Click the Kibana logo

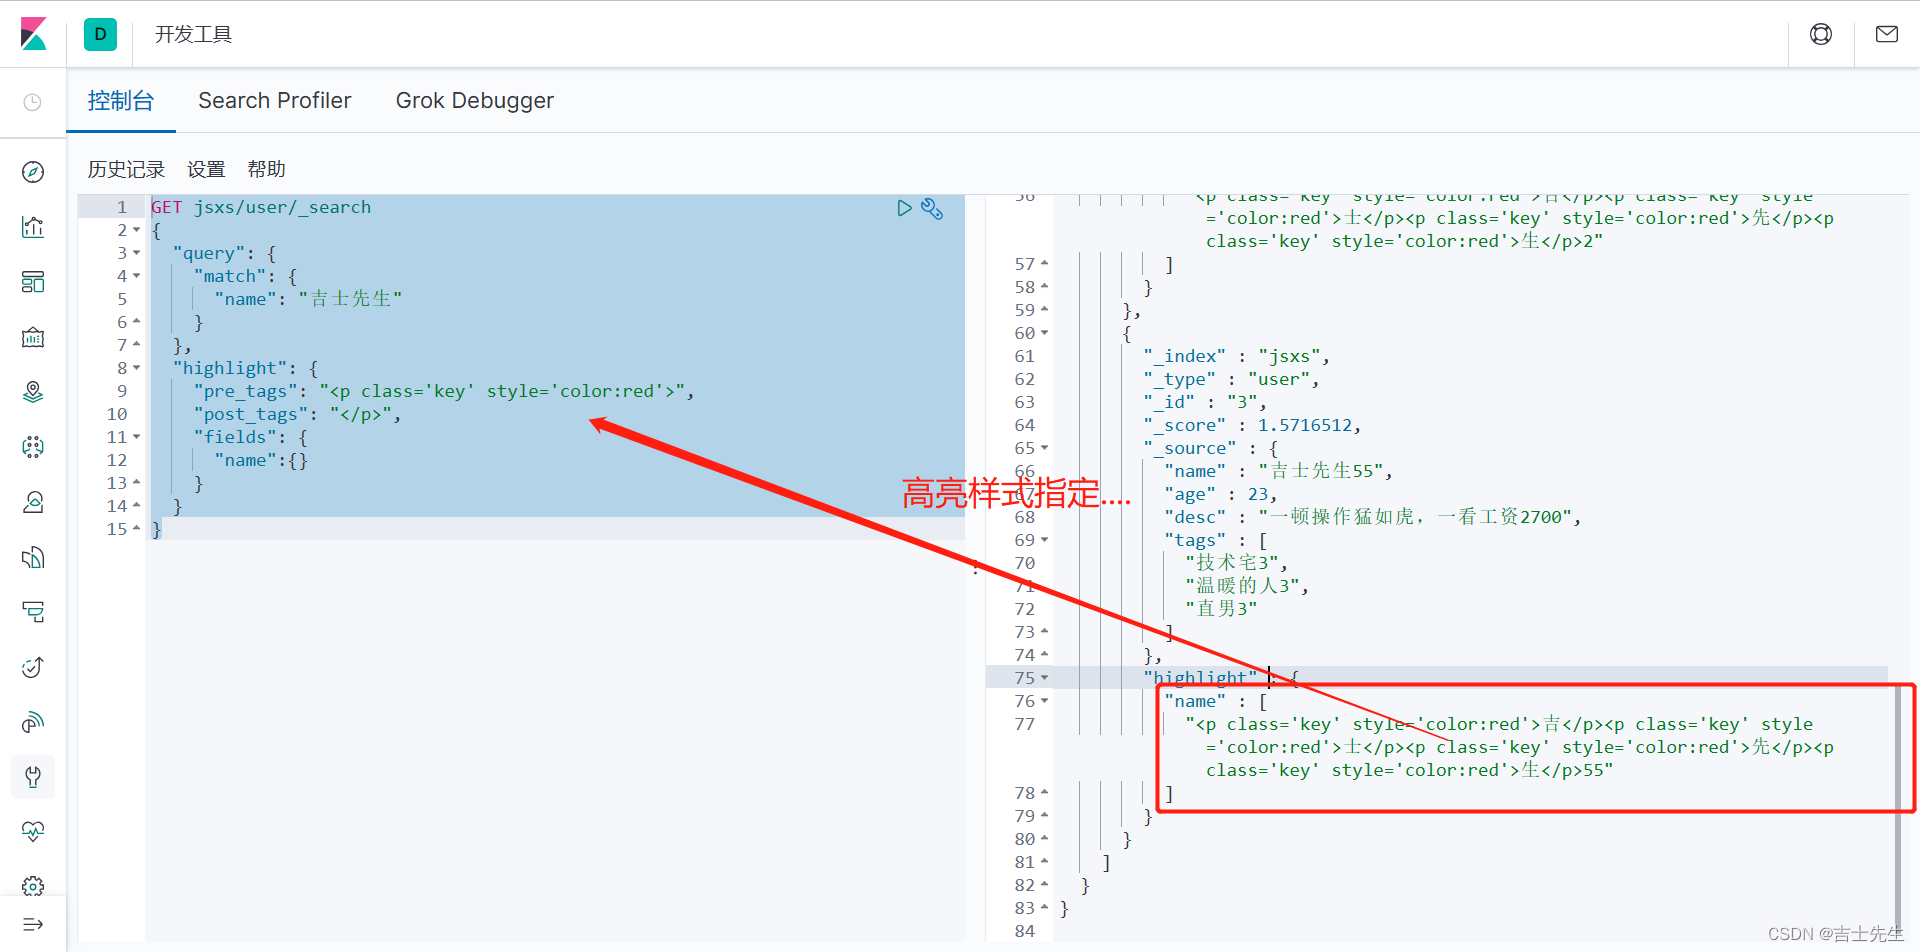pos(33,34)
